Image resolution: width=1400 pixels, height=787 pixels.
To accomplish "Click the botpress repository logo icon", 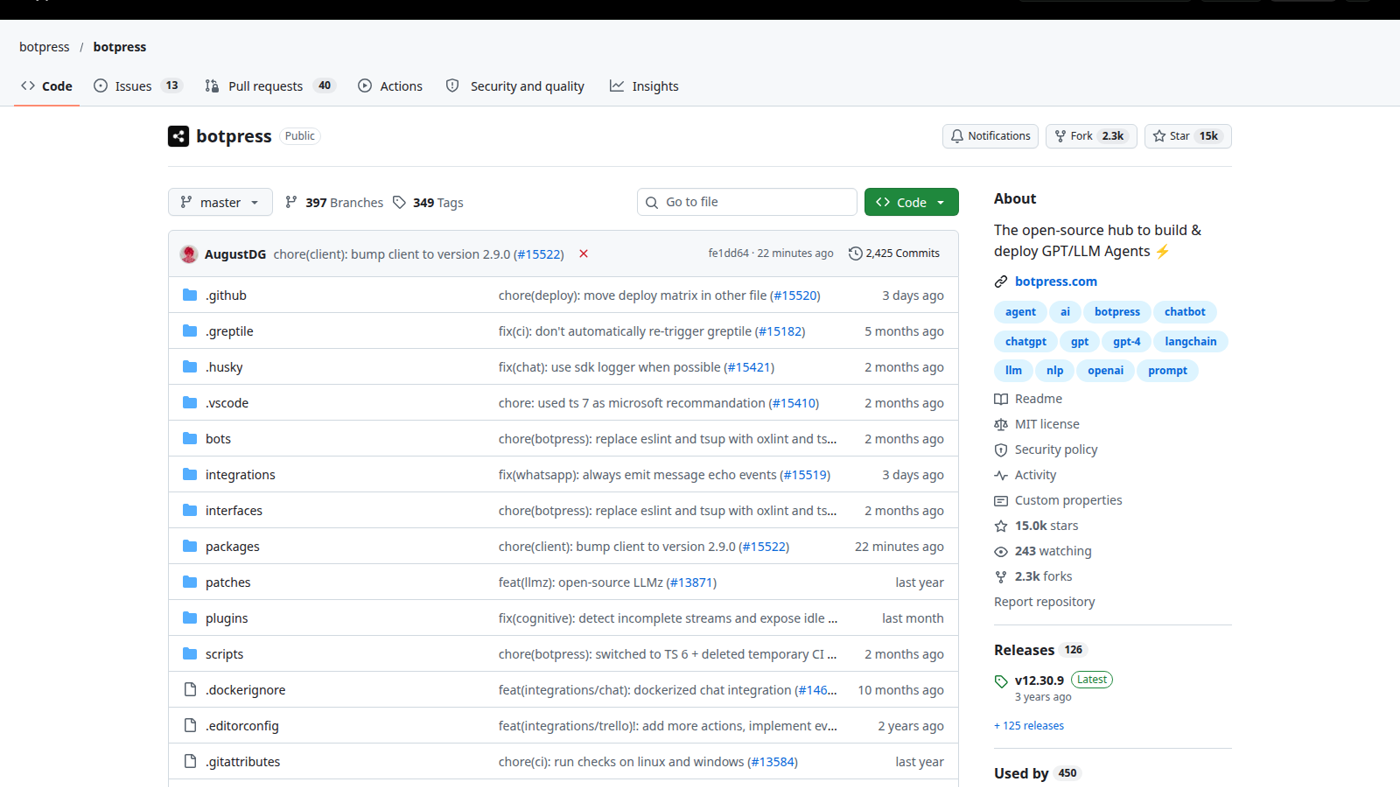I will (x=178, y=136).
